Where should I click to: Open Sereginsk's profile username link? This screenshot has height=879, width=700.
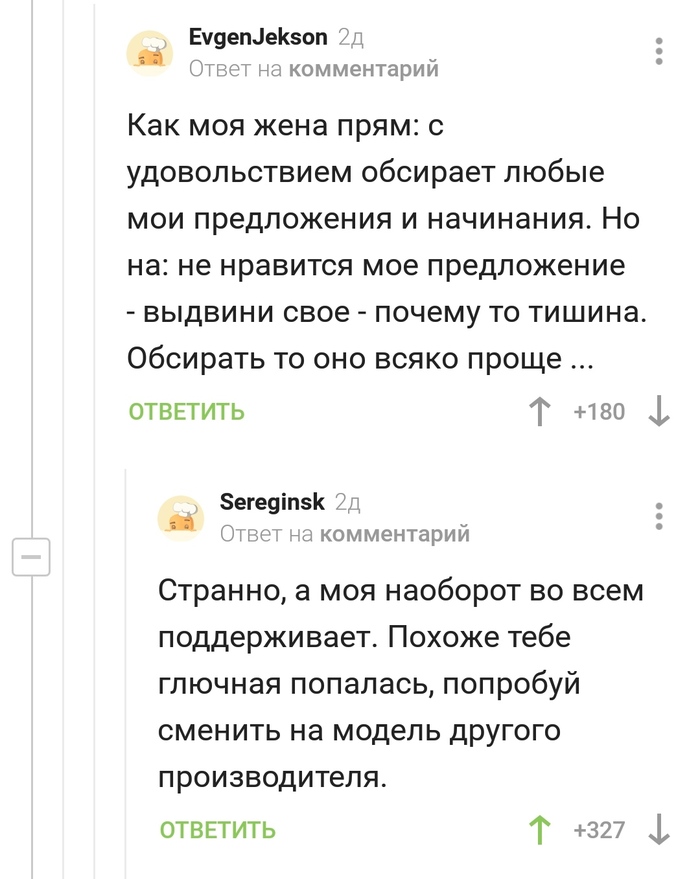(272, 502)
